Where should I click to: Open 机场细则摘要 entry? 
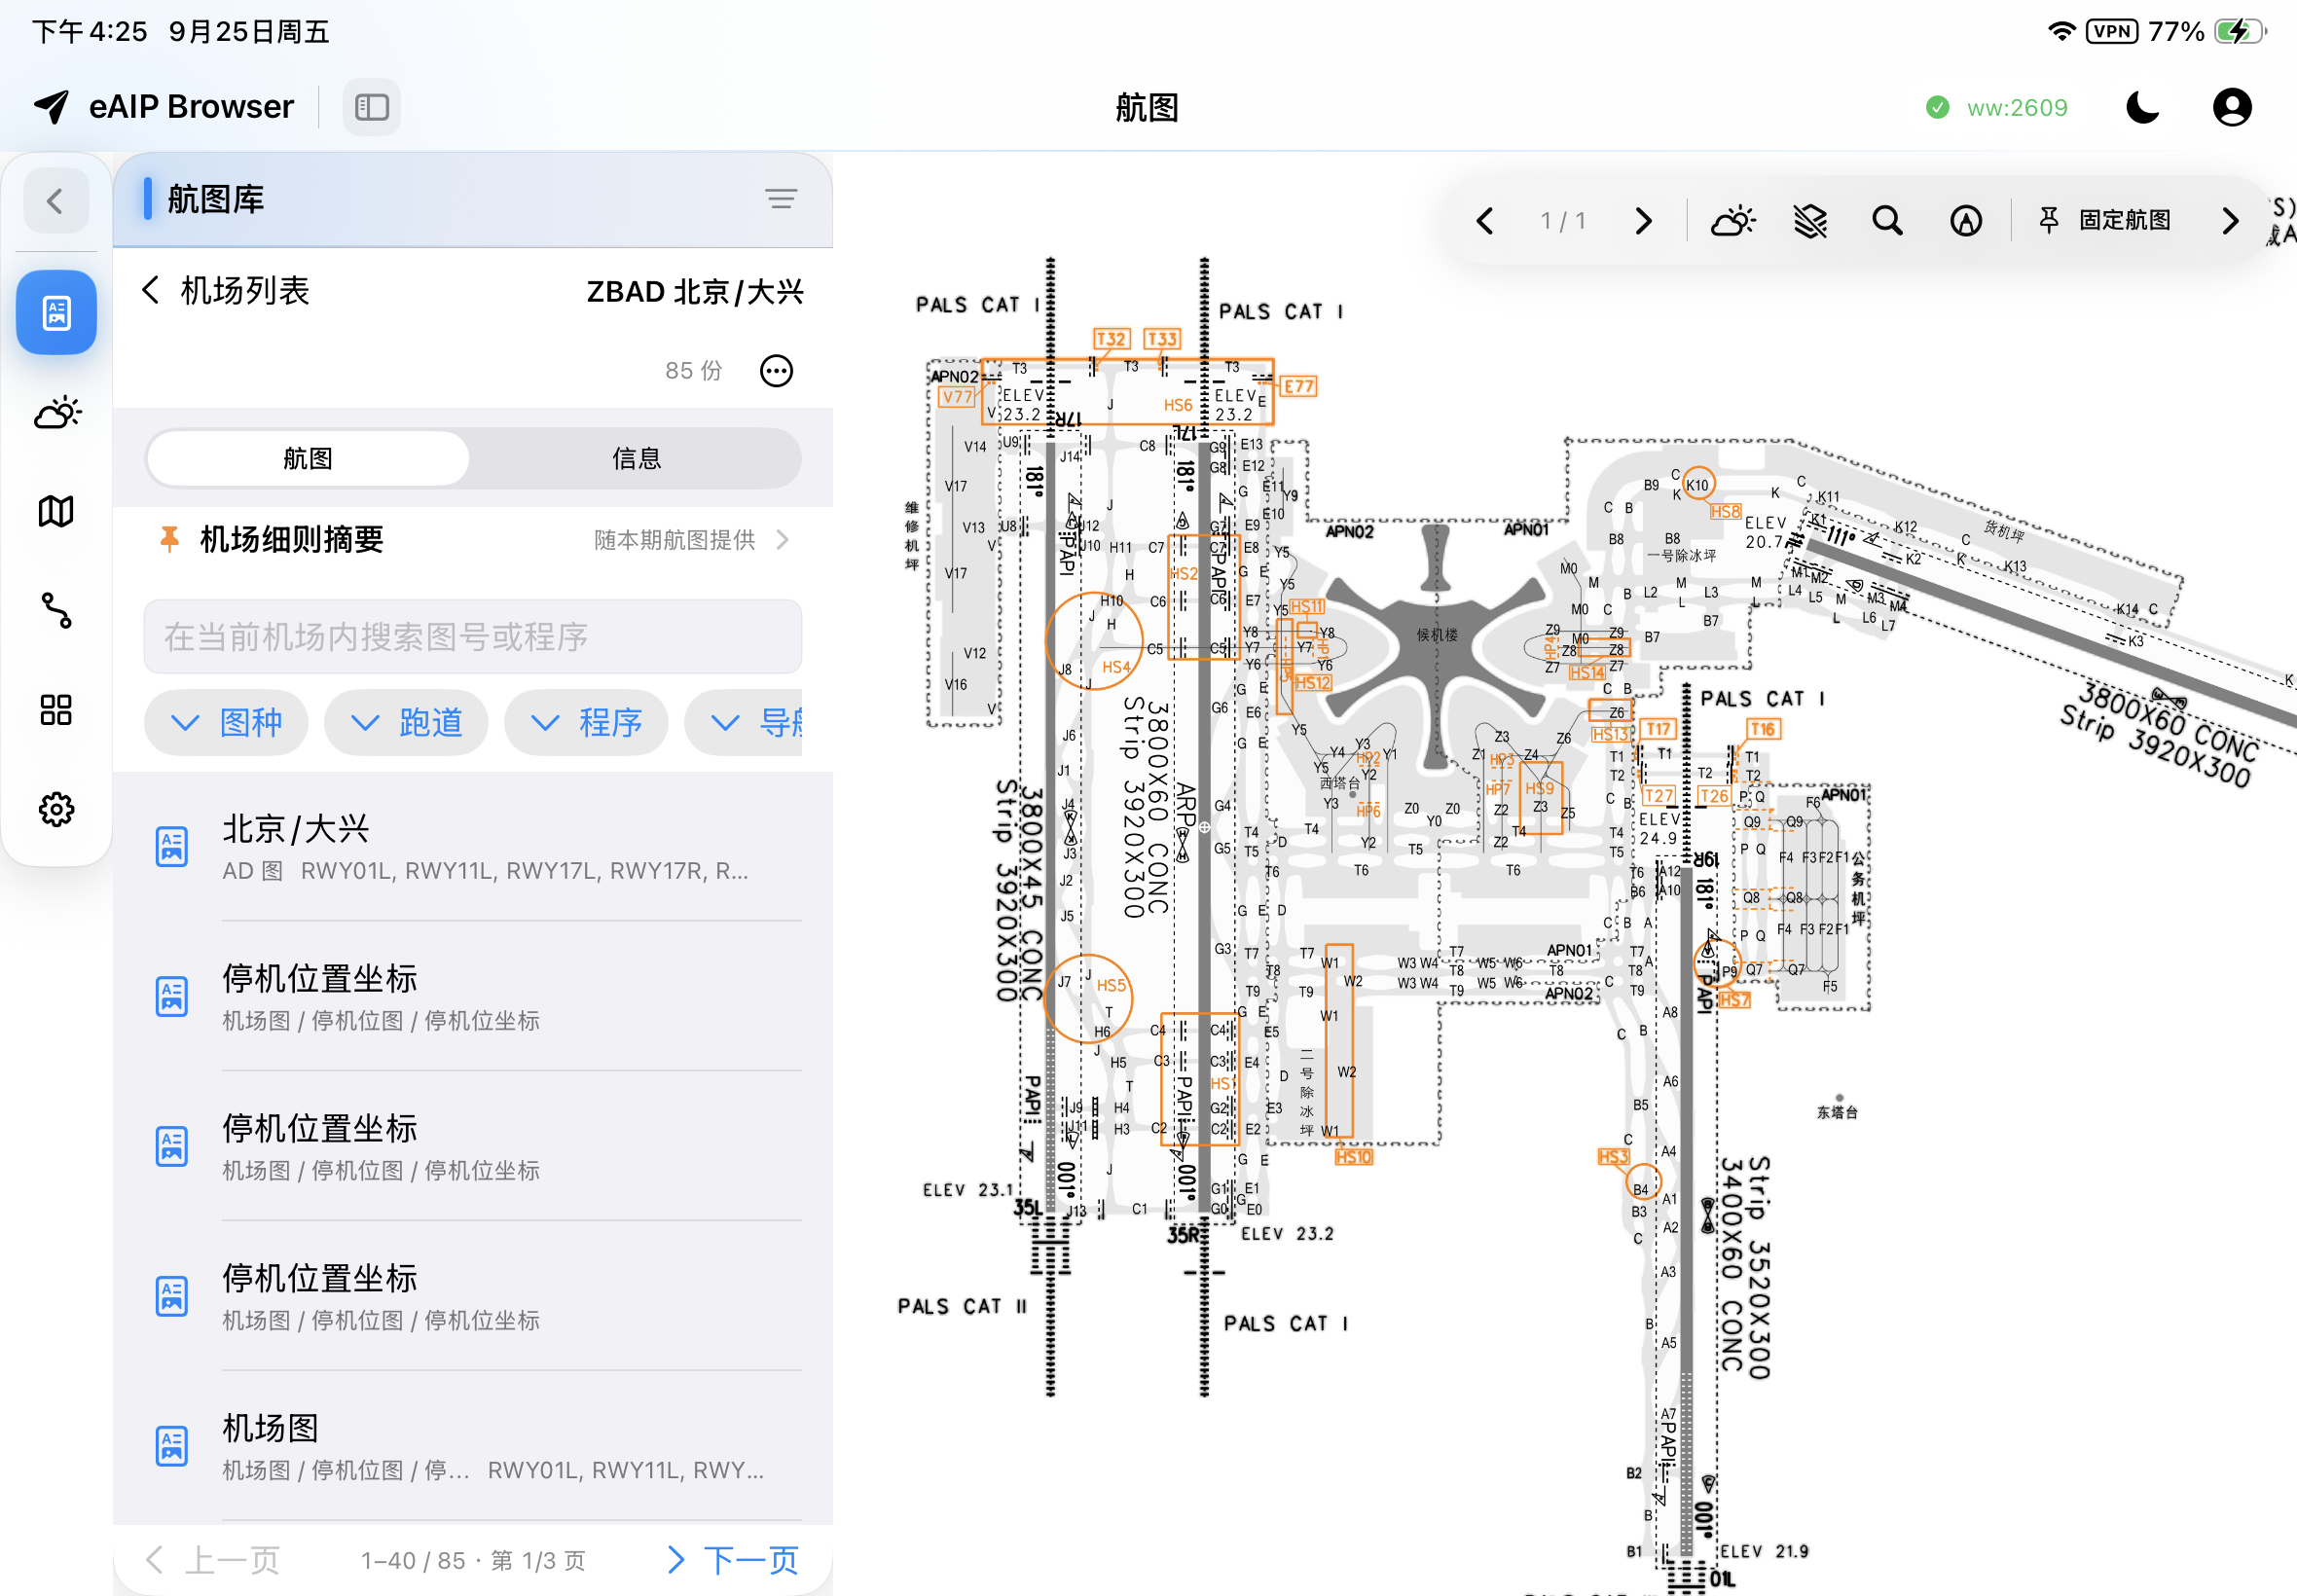pos(473,540)
